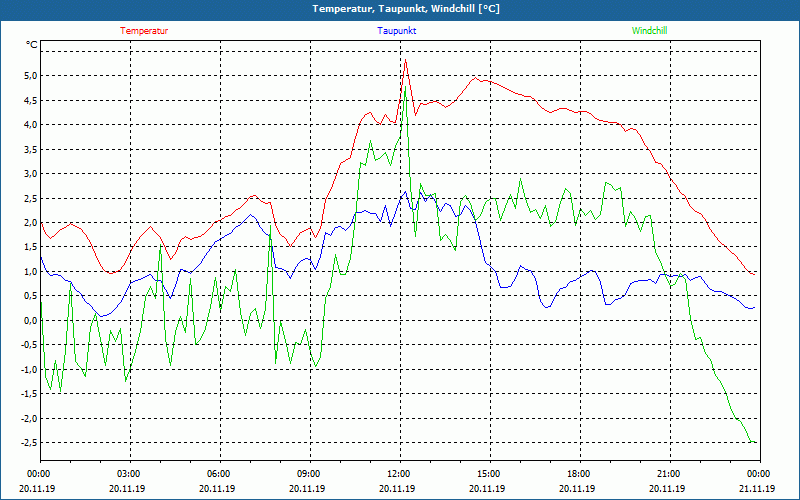The width and height of the screenshot is (800, 500).
Task: Click the 1,5 y-axis value
Action: click(x=31, y=247)
